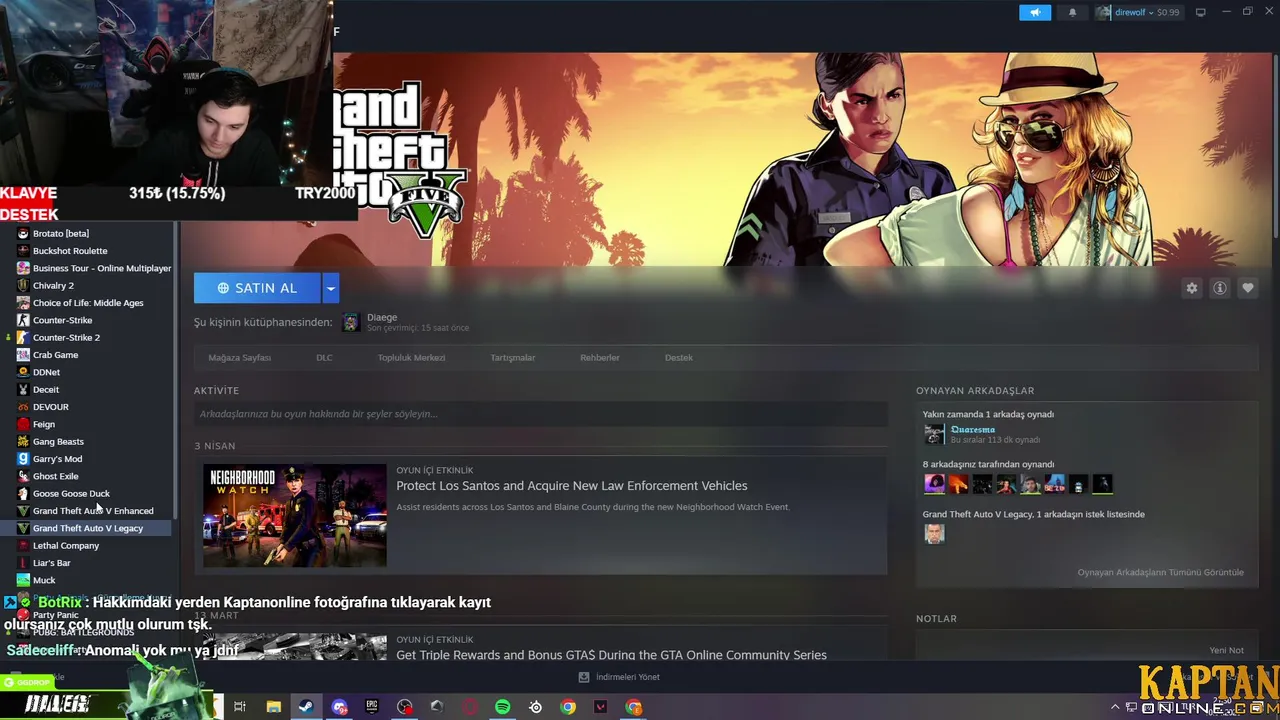Open the notifications bell
Screen dimensions: 1280x720
(x=1073, y=12)
